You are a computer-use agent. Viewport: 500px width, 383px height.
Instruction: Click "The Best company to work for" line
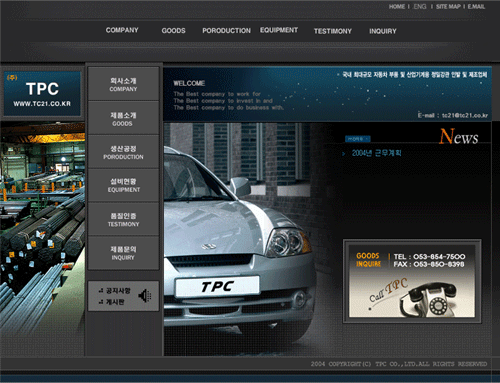click(217, 94)
